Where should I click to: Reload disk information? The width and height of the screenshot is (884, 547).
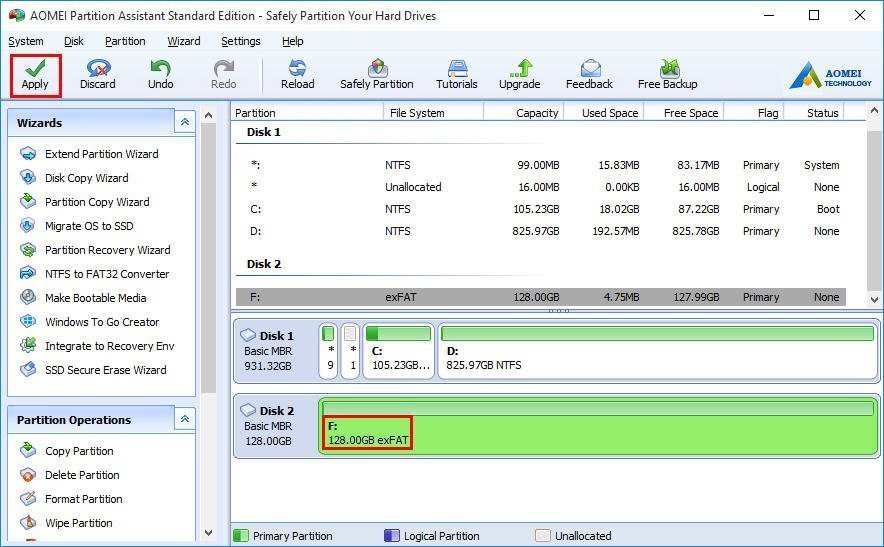click(298, 76)
